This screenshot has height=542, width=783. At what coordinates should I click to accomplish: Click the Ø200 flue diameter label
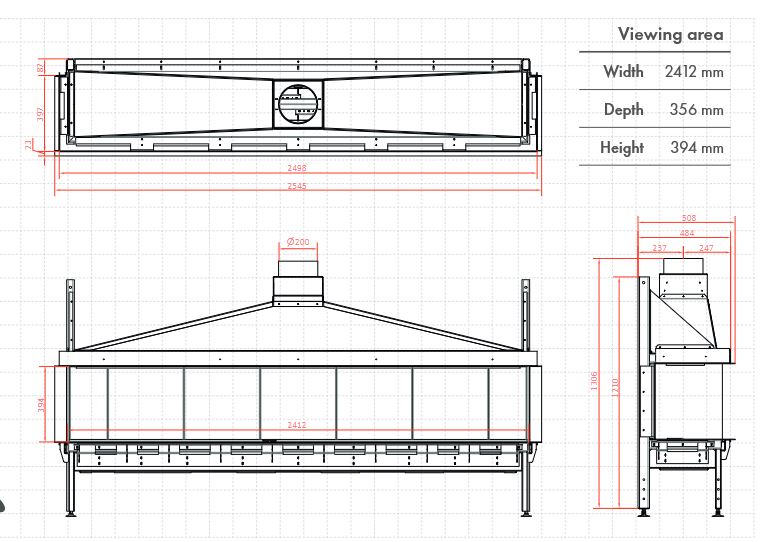(298, 242)
